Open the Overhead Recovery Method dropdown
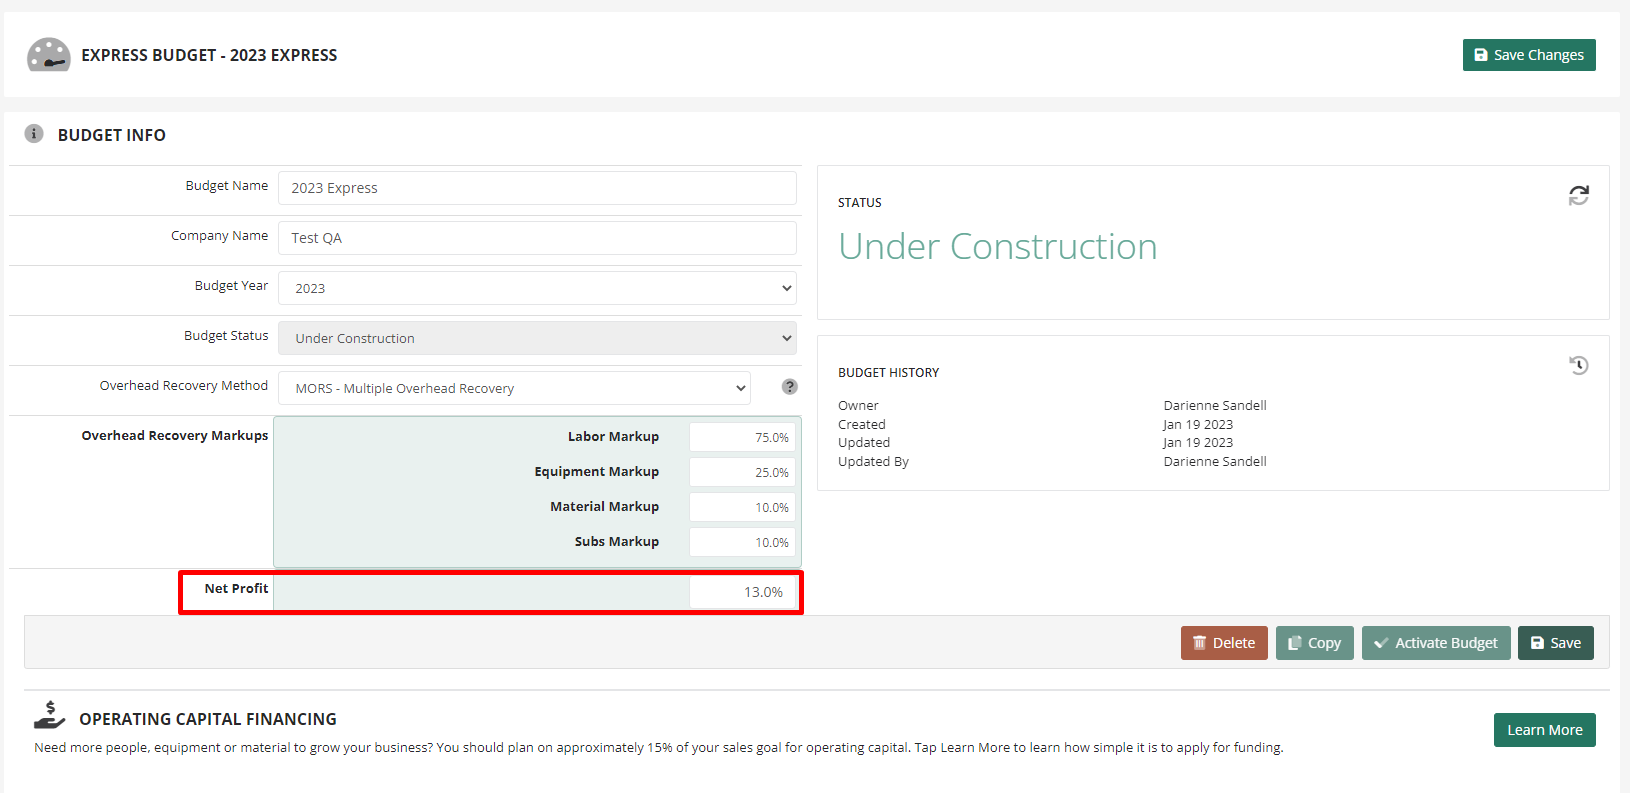1630x793 pixels. pyautogui.click(x=514, y=388)
